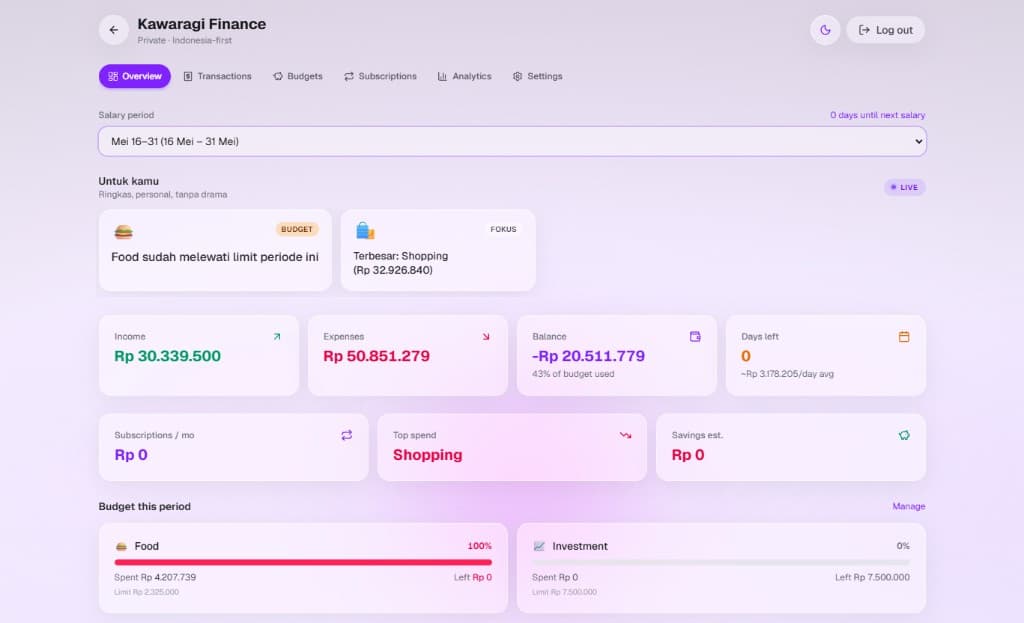Click the repeat icon on Subscriptions card
1024x623 pixels.
pyautogui.click(x=347, y=435)
